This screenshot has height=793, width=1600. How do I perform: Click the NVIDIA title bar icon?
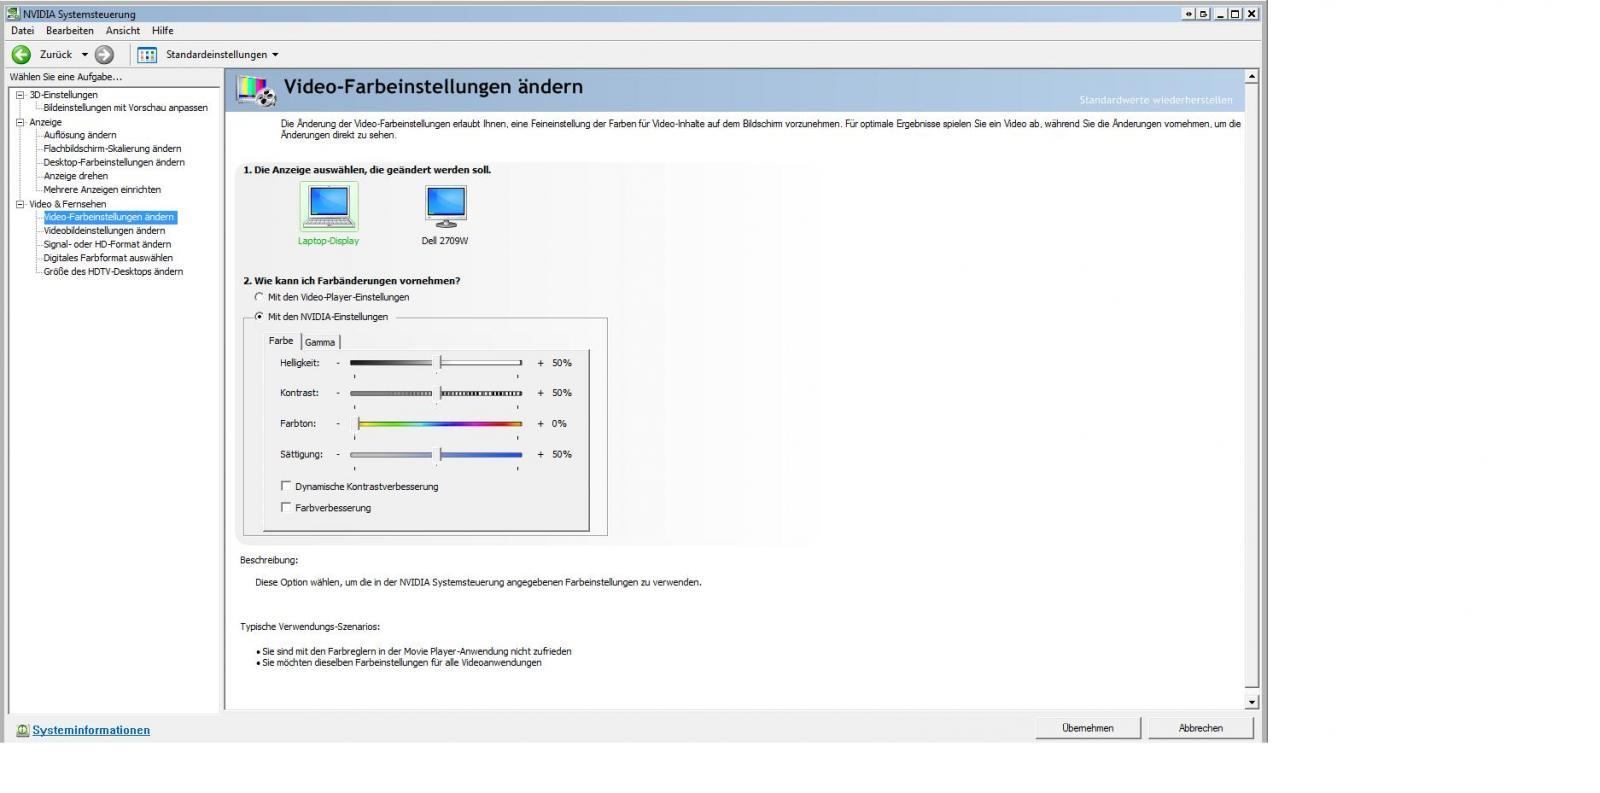(13, 13)
